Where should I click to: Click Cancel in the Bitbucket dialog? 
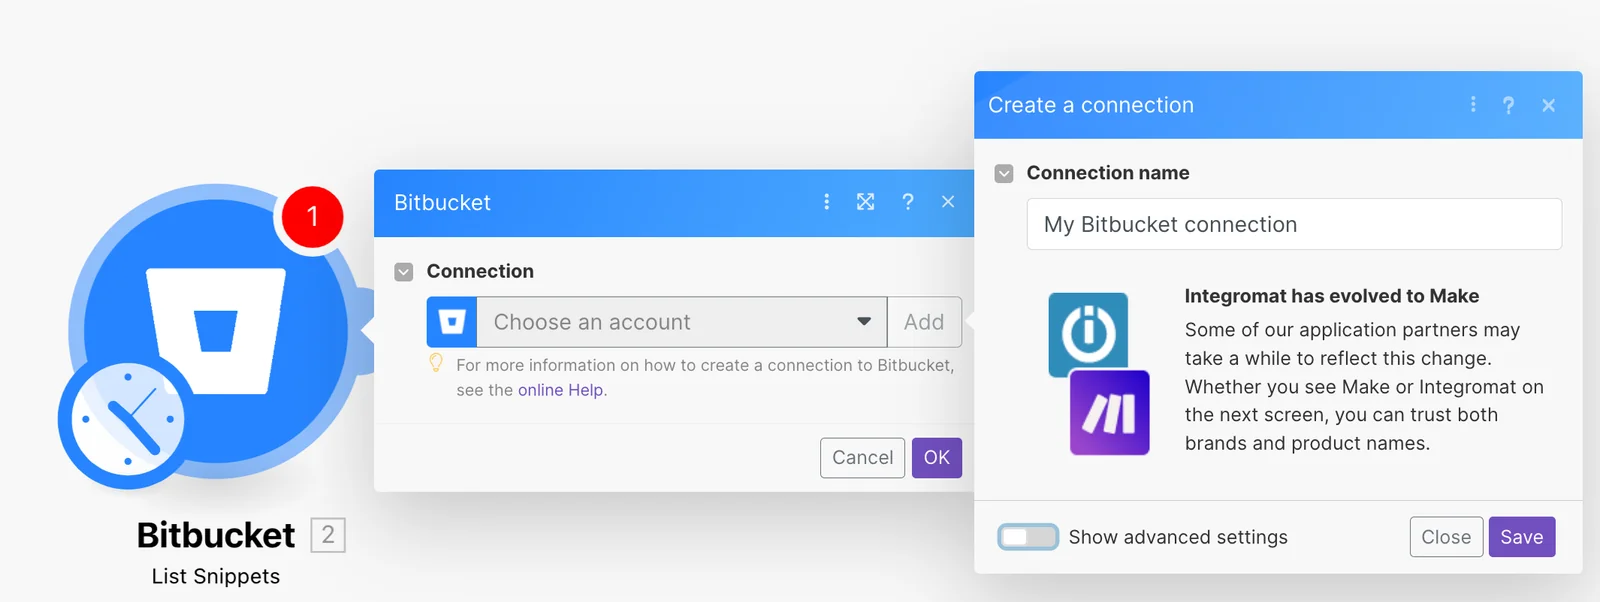pos(862,458)
